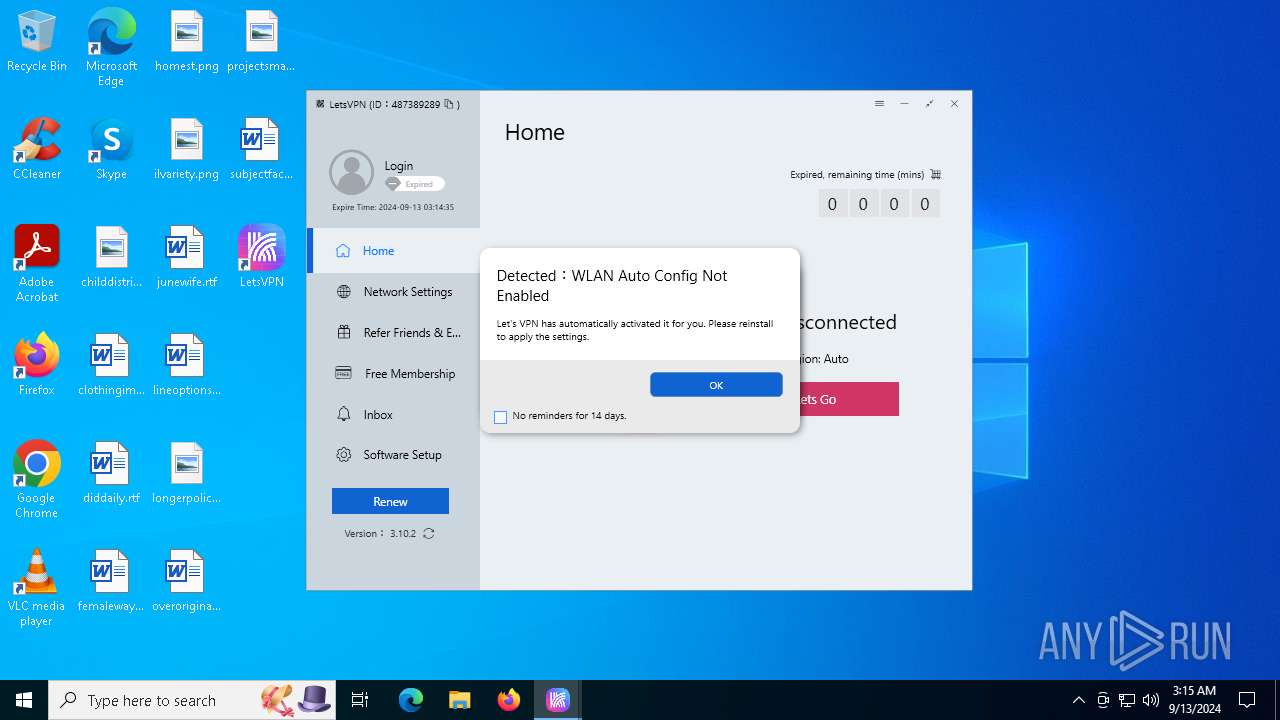Close the LetsVPN window
1280x720 pixels.
[x=954, y=104]
